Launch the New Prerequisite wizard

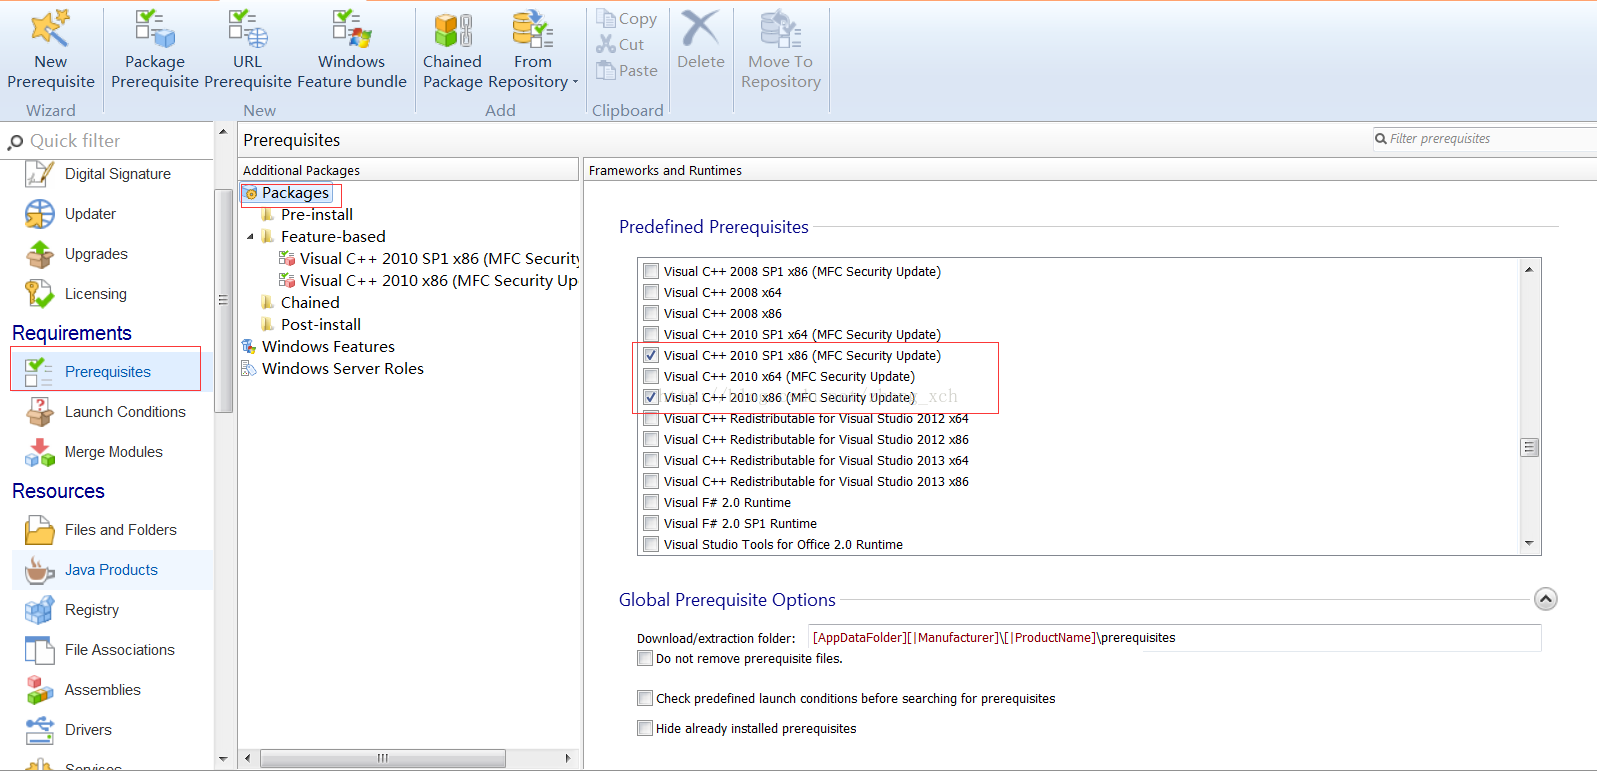(x=50, y=50)
